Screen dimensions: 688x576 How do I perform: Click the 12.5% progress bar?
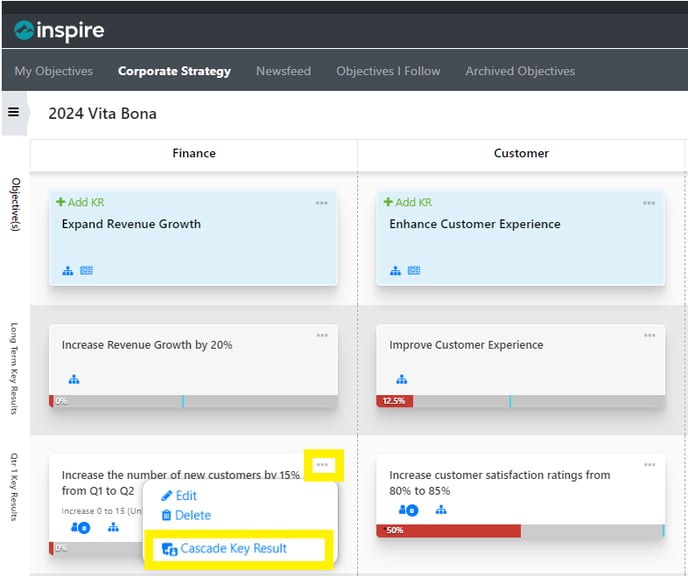(x=520, y=401)
